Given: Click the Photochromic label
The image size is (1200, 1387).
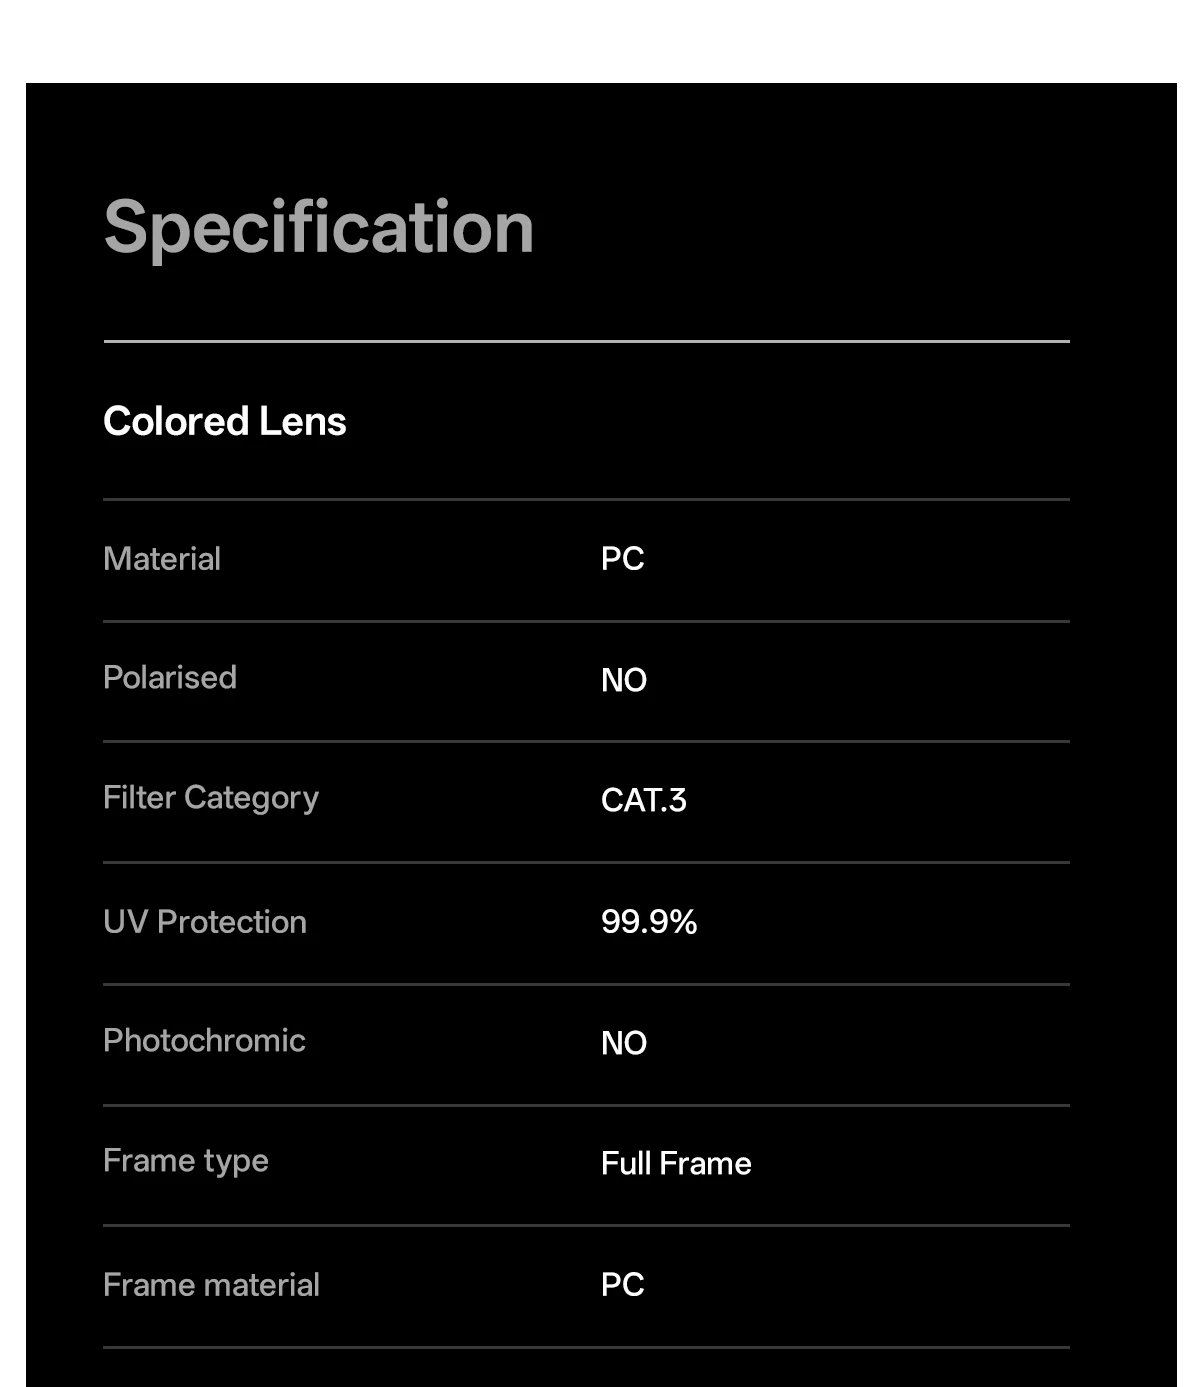Looking at the screenshot, I should pyautogui.click(x=205, y=1040).
